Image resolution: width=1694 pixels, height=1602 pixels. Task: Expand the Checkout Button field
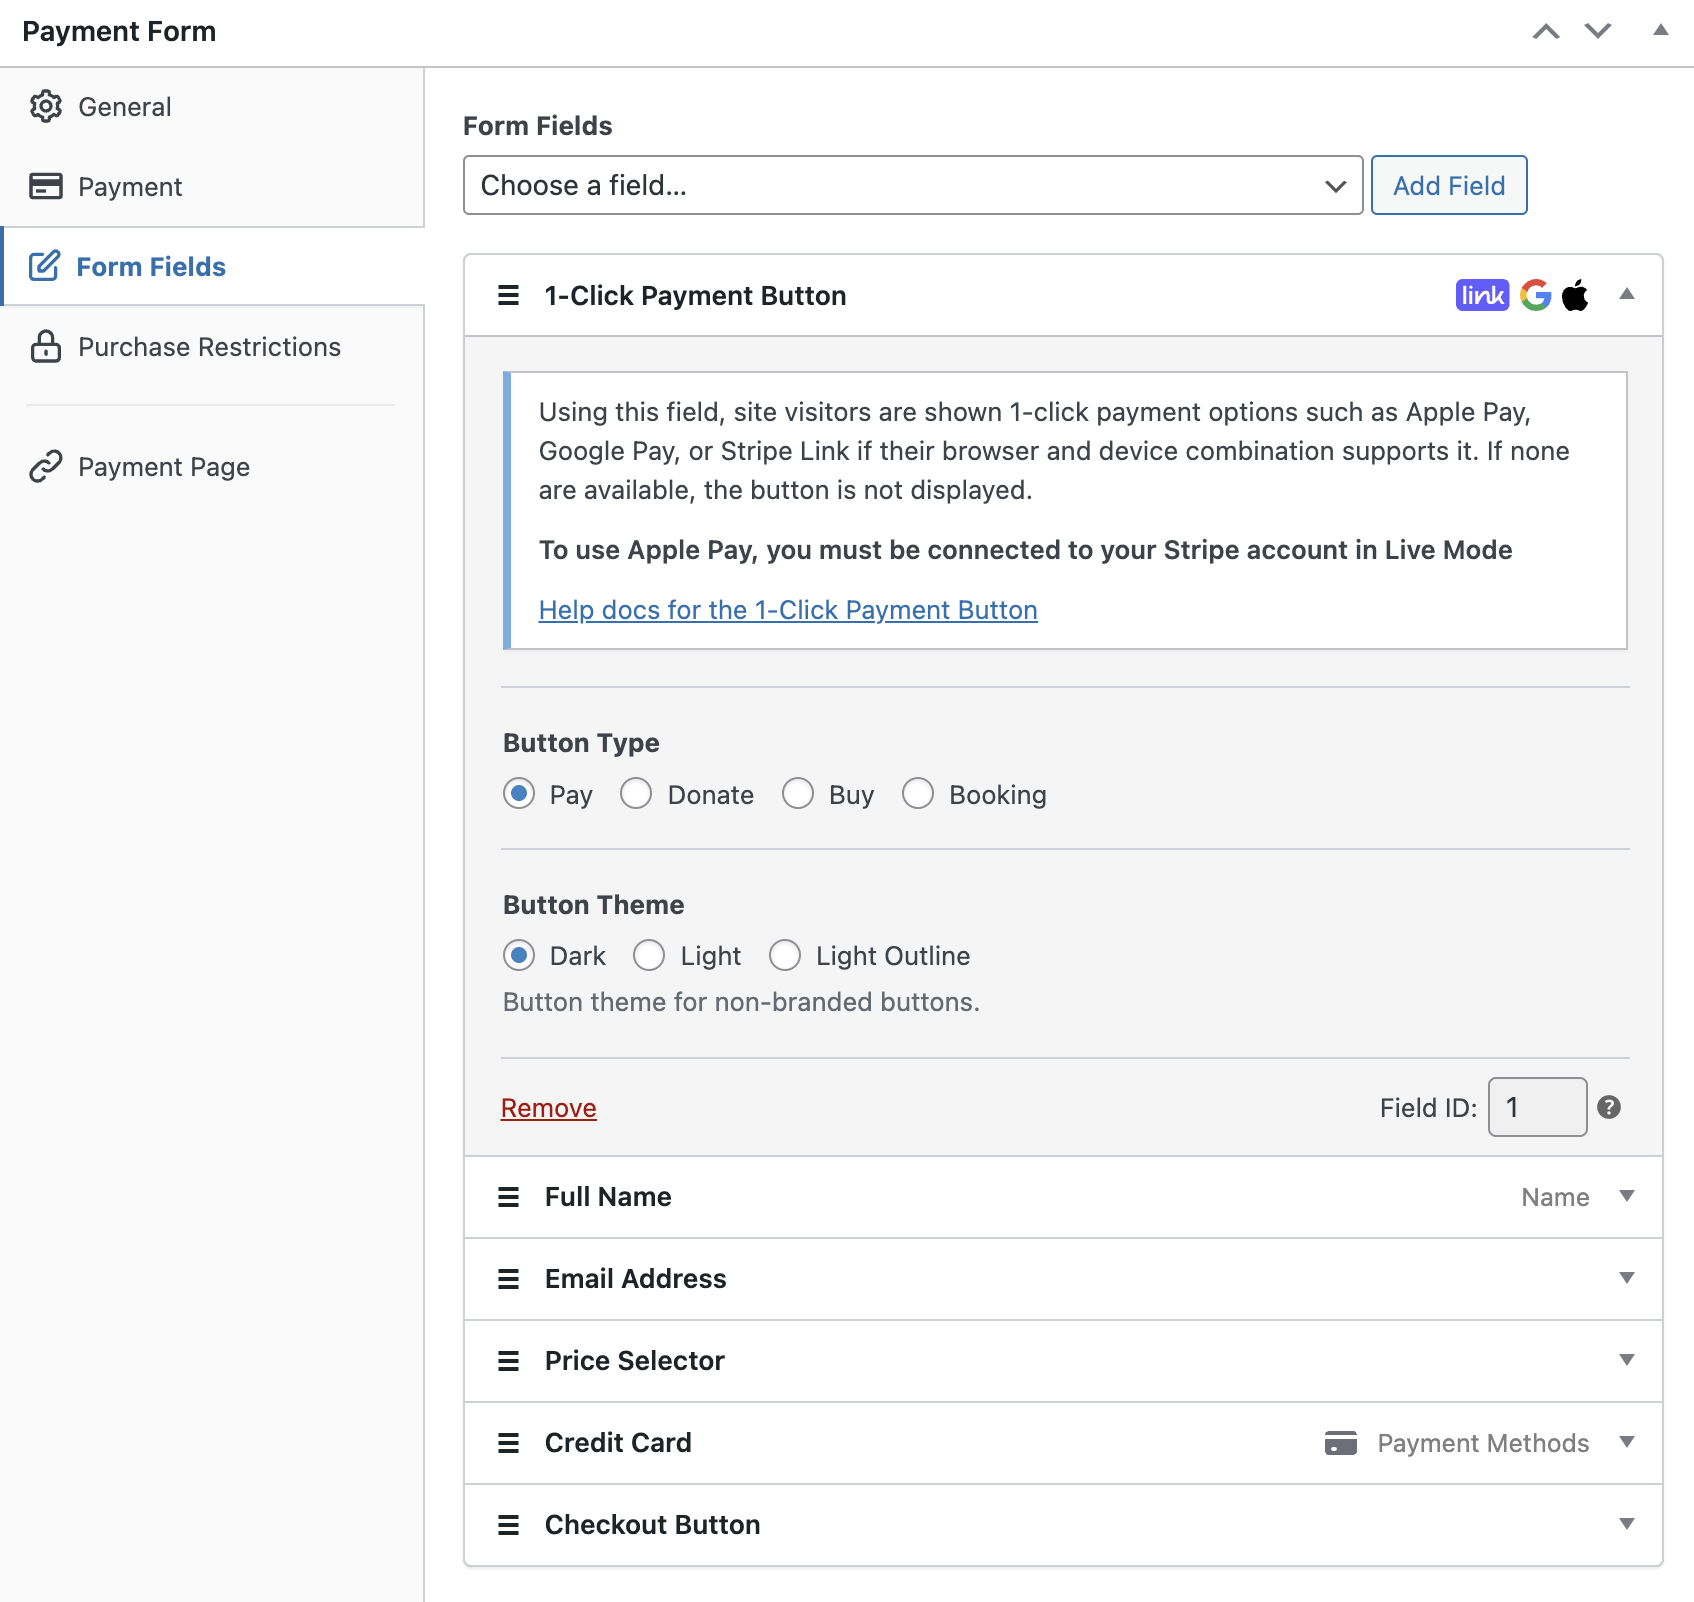point(1627,1524)
